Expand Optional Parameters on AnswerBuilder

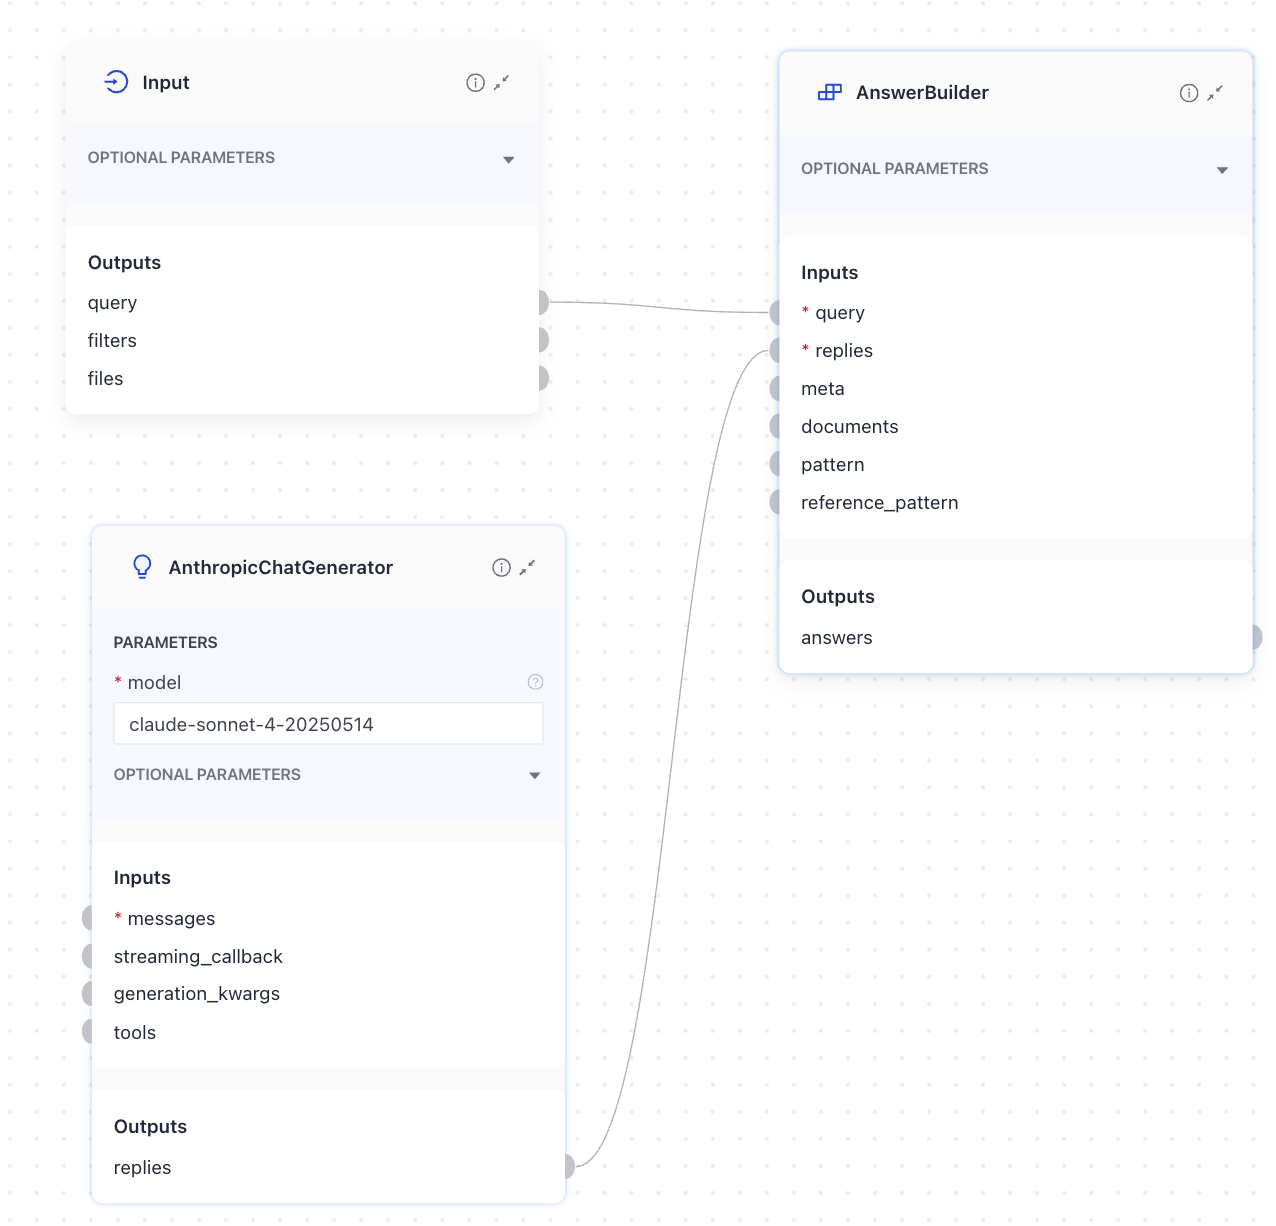point(1223,170)
